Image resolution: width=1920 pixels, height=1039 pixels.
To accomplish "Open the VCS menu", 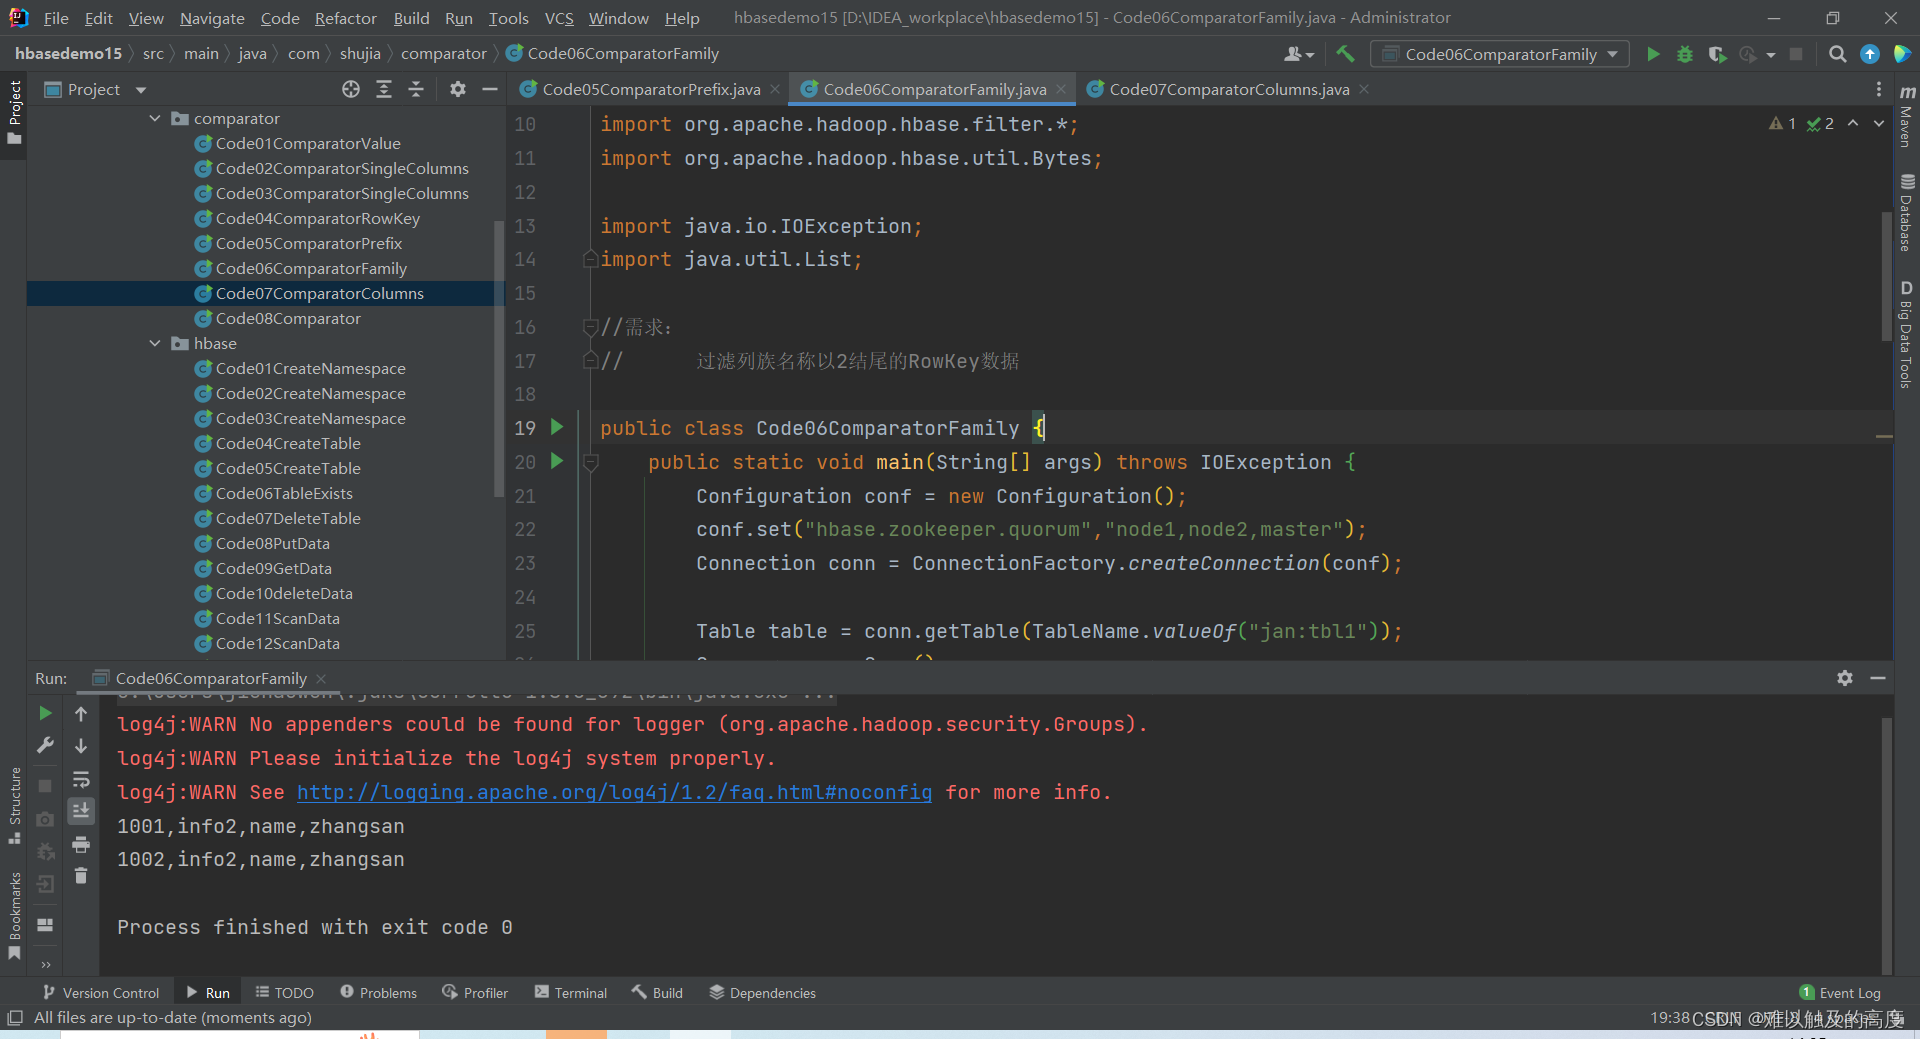I will tap(559, 18).
